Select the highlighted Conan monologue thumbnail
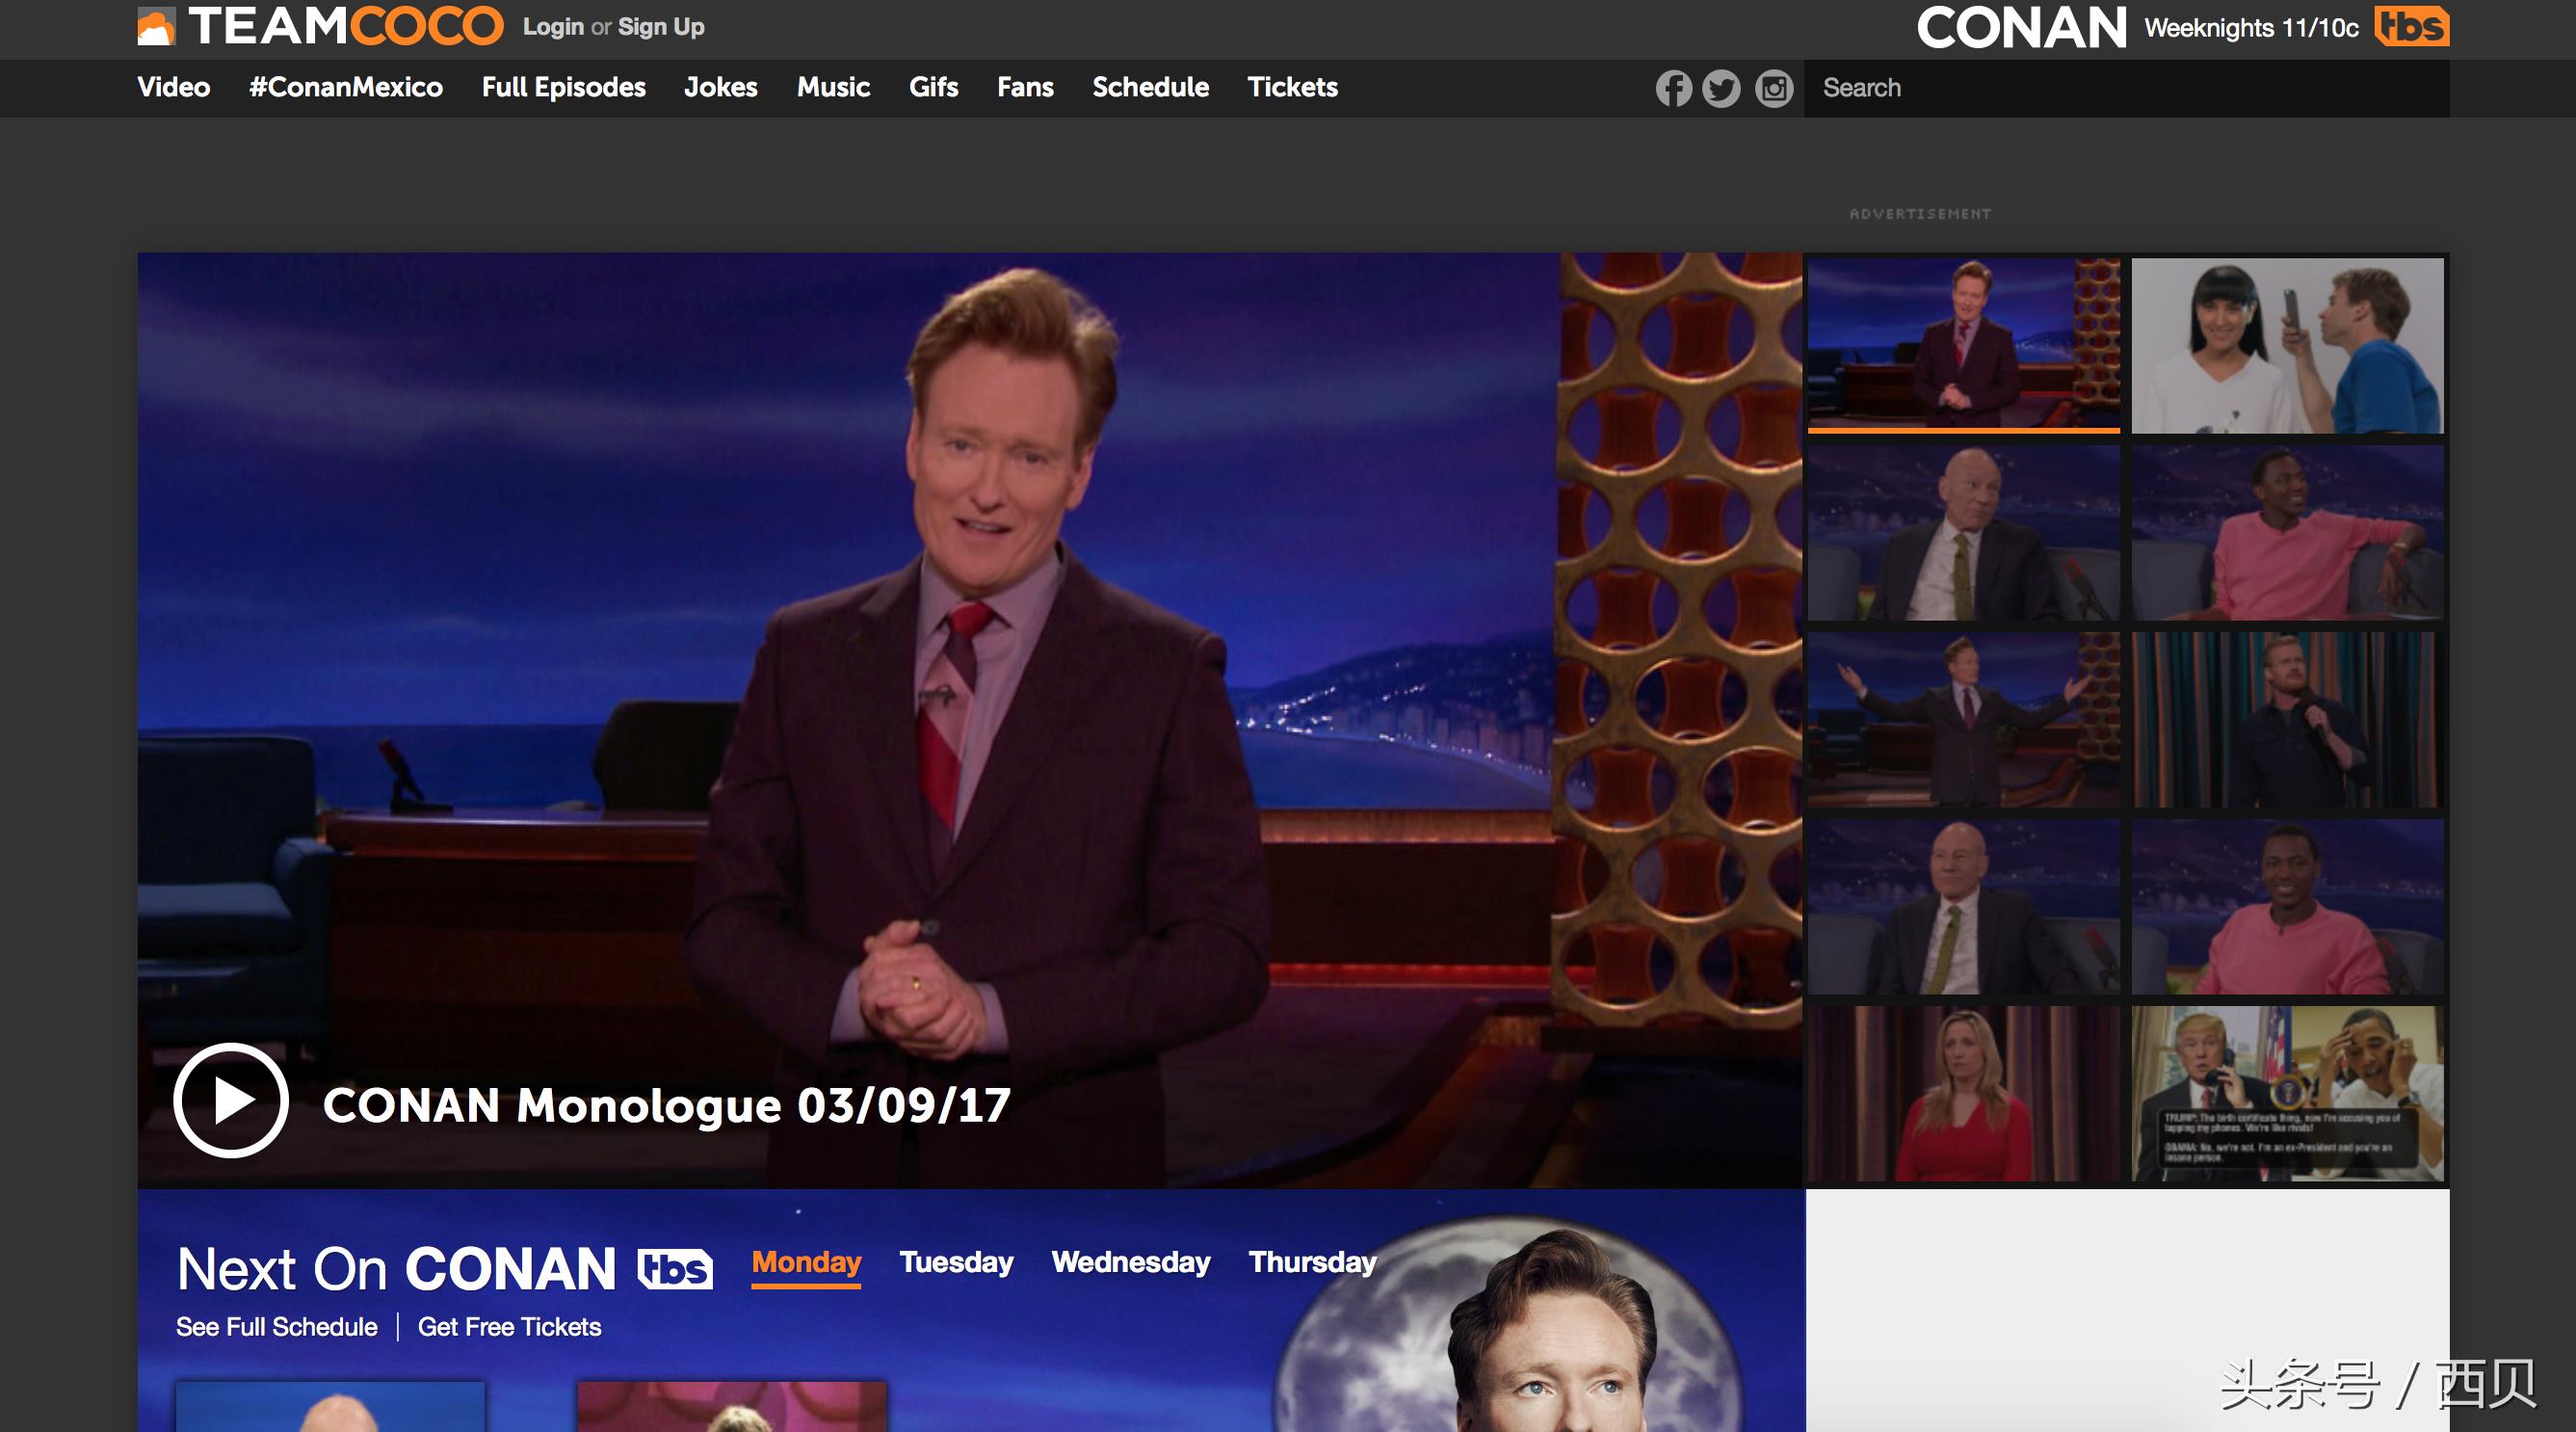This screenshot has width=2576, height=1432. pyautogui.click(x=1964, y=346)
